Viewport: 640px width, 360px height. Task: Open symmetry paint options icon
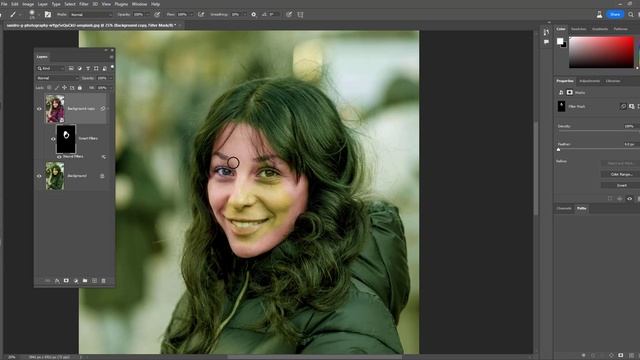pos(300,14)
